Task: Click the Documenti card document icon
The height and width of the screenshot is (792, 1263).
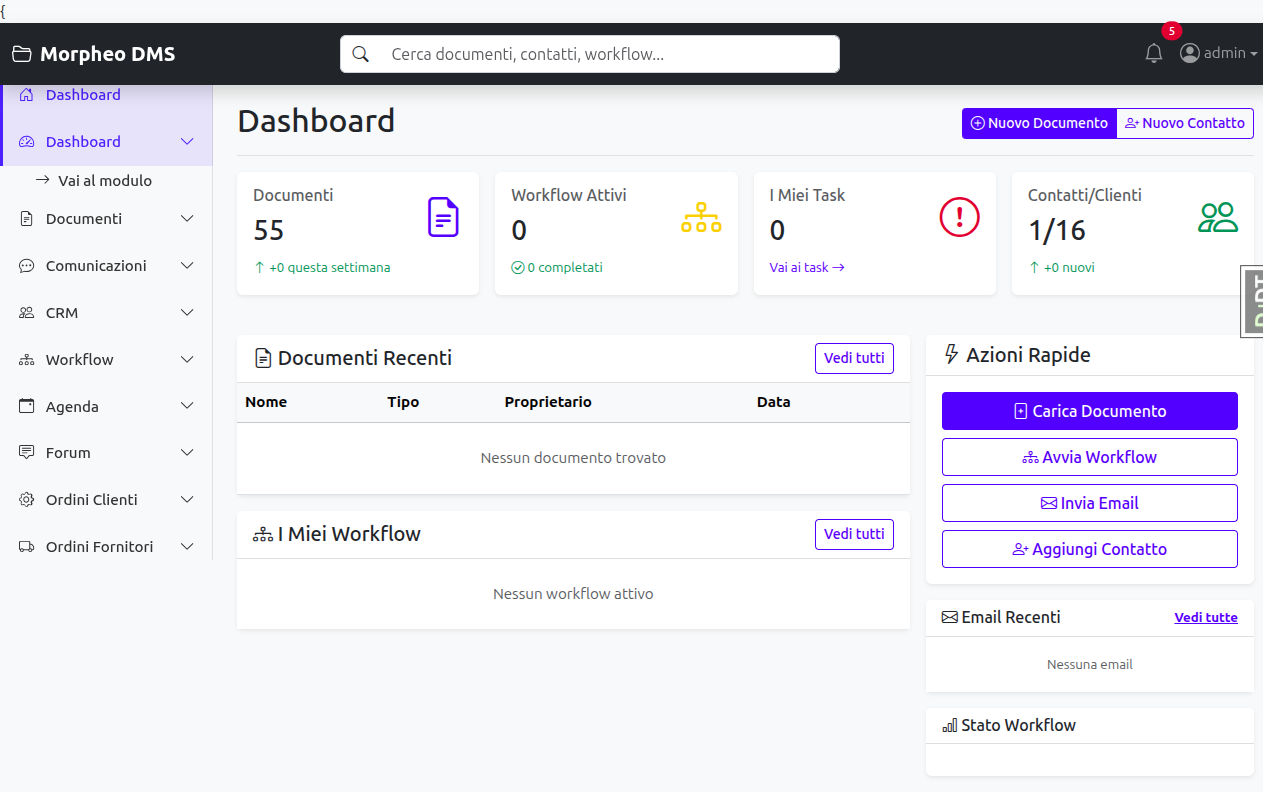Action: point(443,217)
